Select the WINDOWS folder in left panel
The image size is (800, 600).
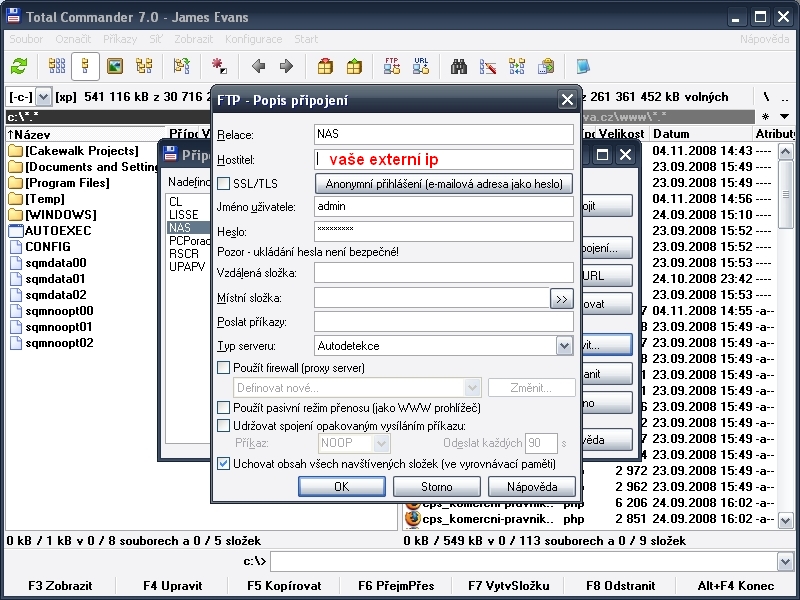53,215
